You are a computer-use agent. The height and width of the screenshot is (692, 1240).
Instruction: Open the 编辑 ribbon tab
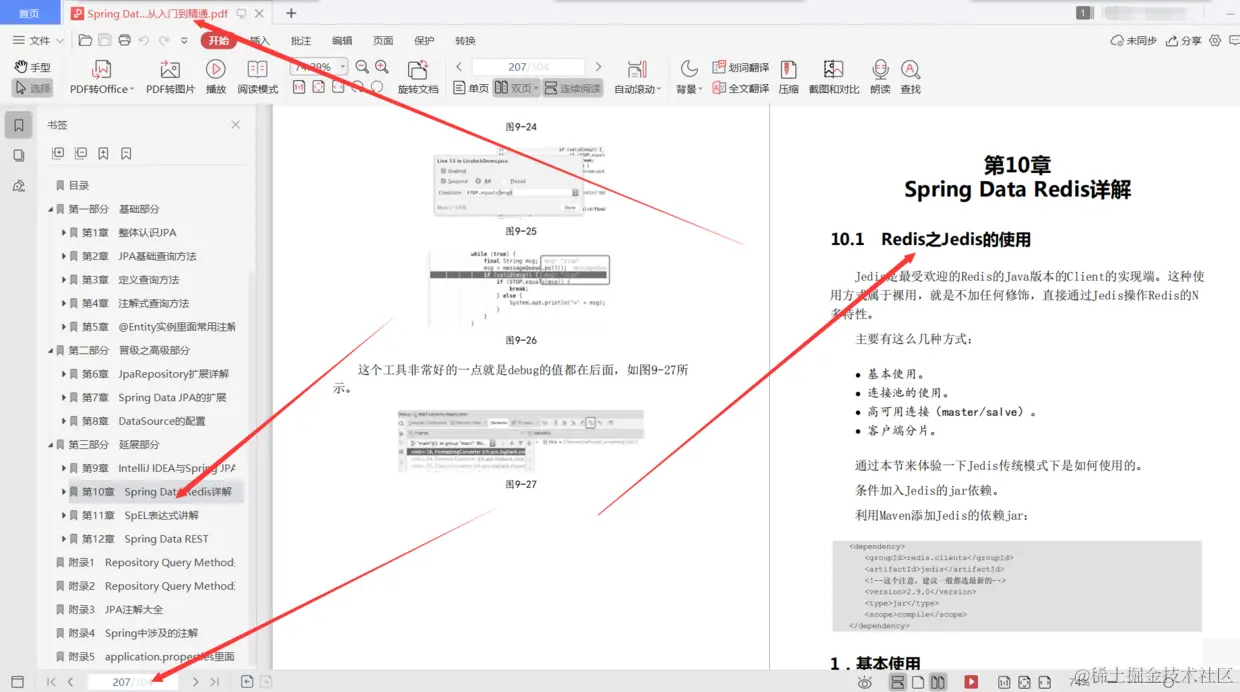(x=342, y=41)
